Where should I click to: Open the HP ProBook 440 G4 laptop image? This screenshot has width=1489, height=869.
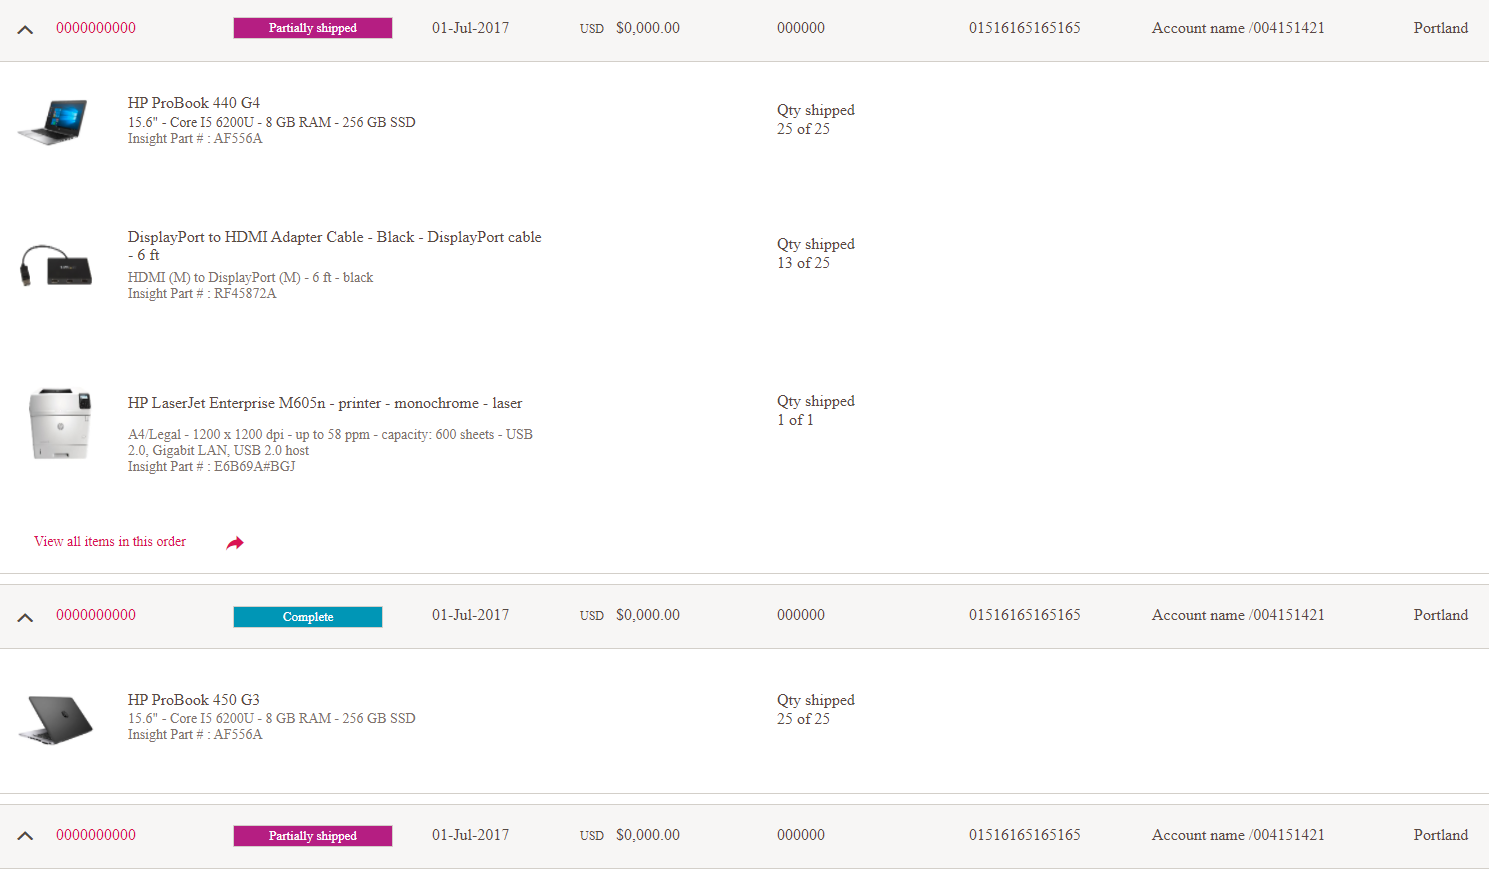pos(53,121)
